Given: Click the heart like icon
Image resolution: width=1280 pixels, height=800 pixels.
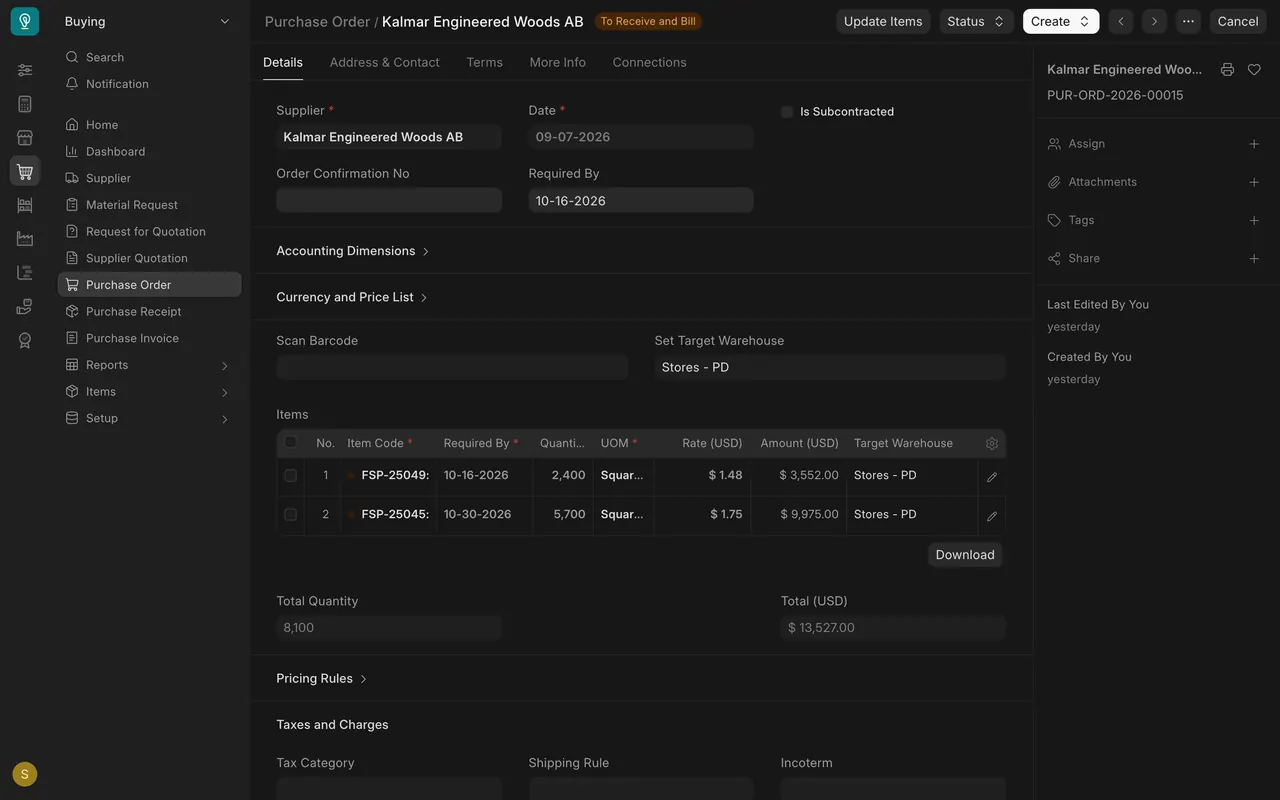Looking at the screenshot, I should point(1254,70).
